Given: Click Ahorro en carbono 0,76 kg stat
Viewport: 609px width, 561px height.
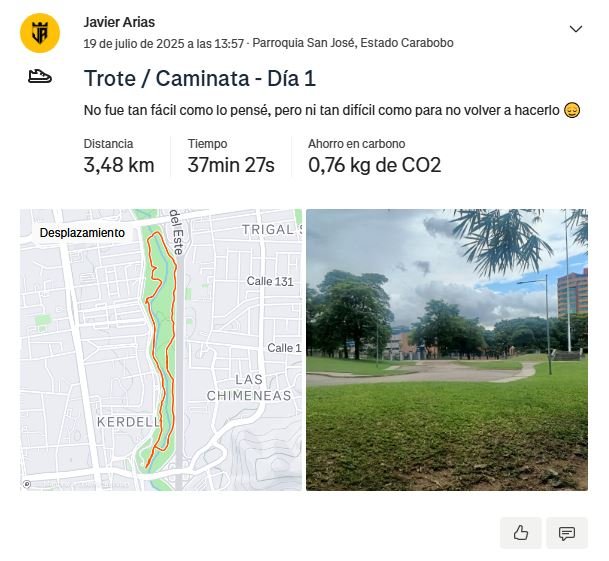Looking at the screenshot, I should tap(374, 156).
